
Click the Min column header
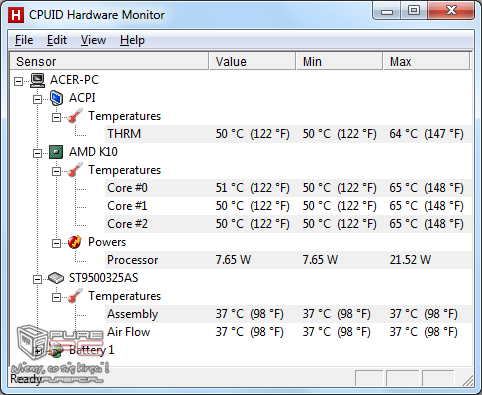click(x=339, y=61)
